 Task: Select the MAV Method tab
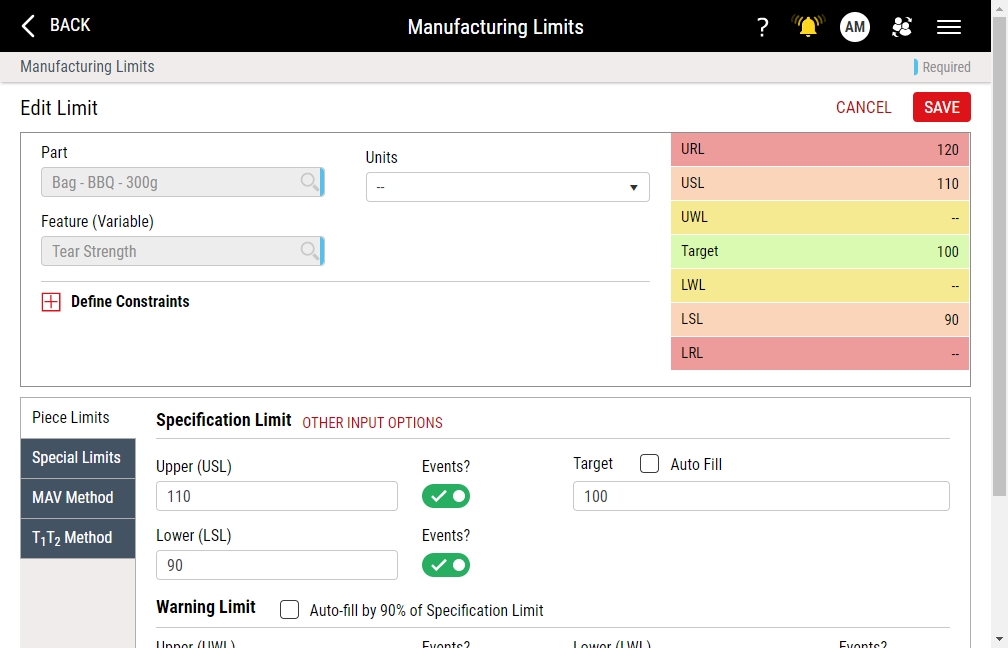[x=78, y=498]
